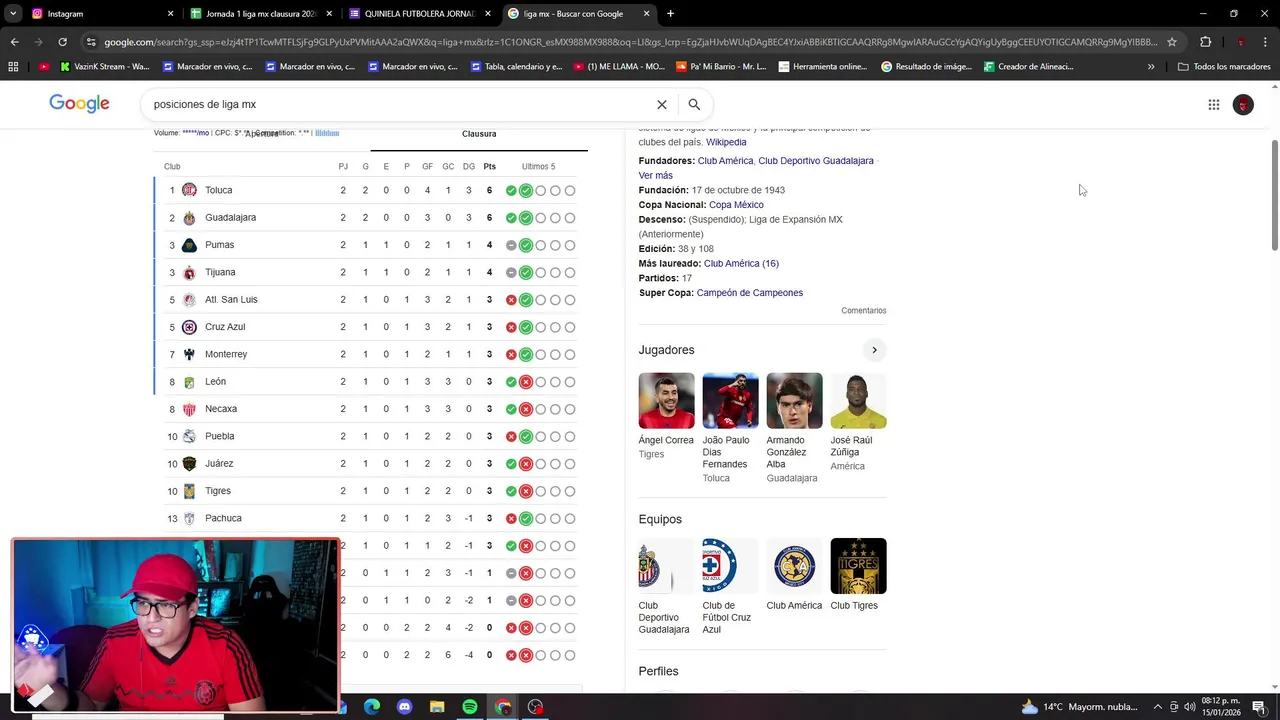This screenshot has height=720, width=1280.
Task: Click the address bar URL
Action: coord(630,42)
